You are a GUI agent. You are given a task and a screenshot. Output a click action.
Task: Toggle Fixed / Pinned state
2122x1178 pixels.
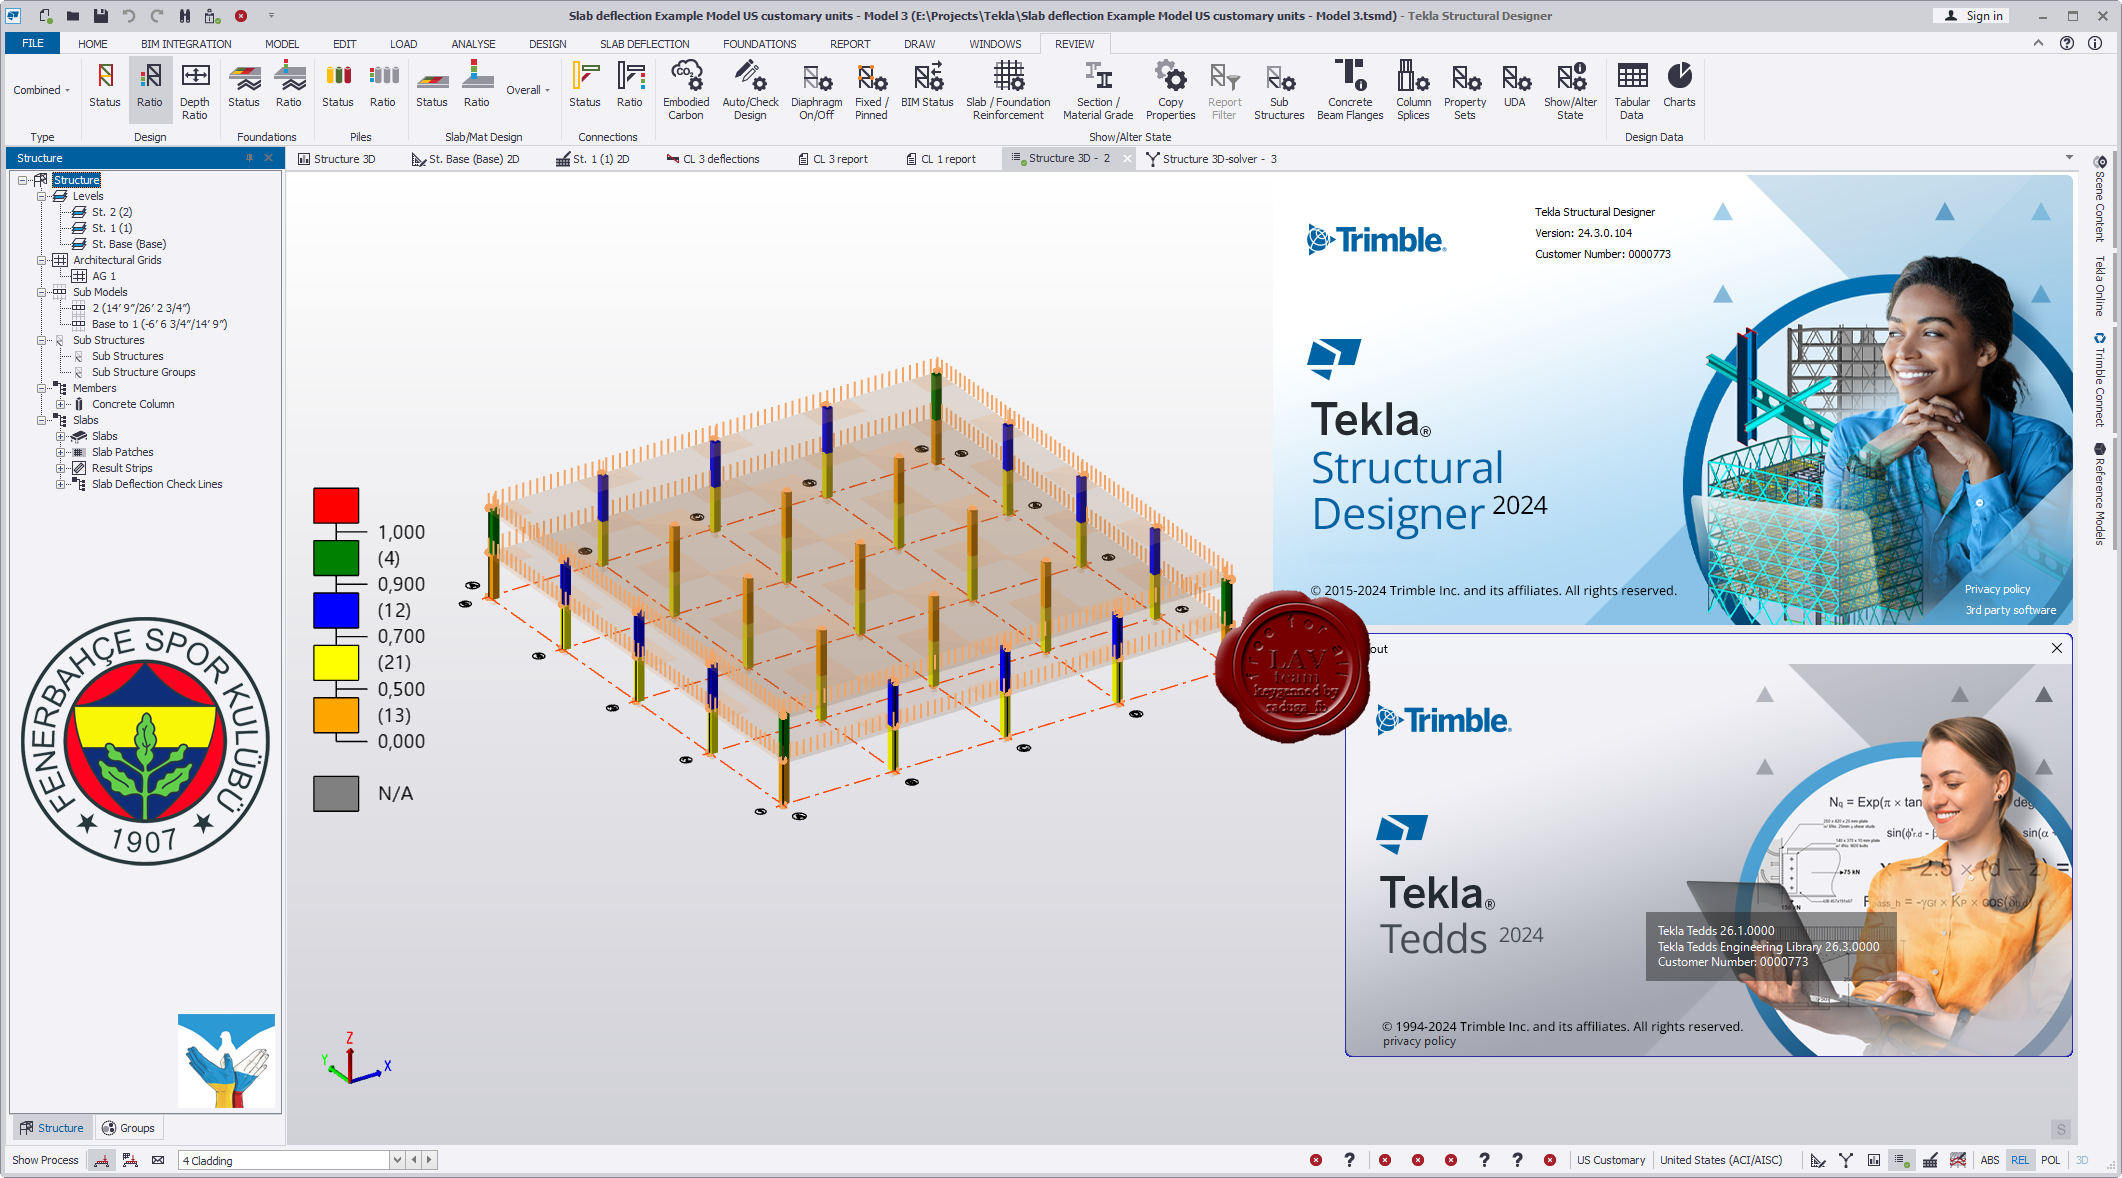pyautogui.click(x=871, y=91)
